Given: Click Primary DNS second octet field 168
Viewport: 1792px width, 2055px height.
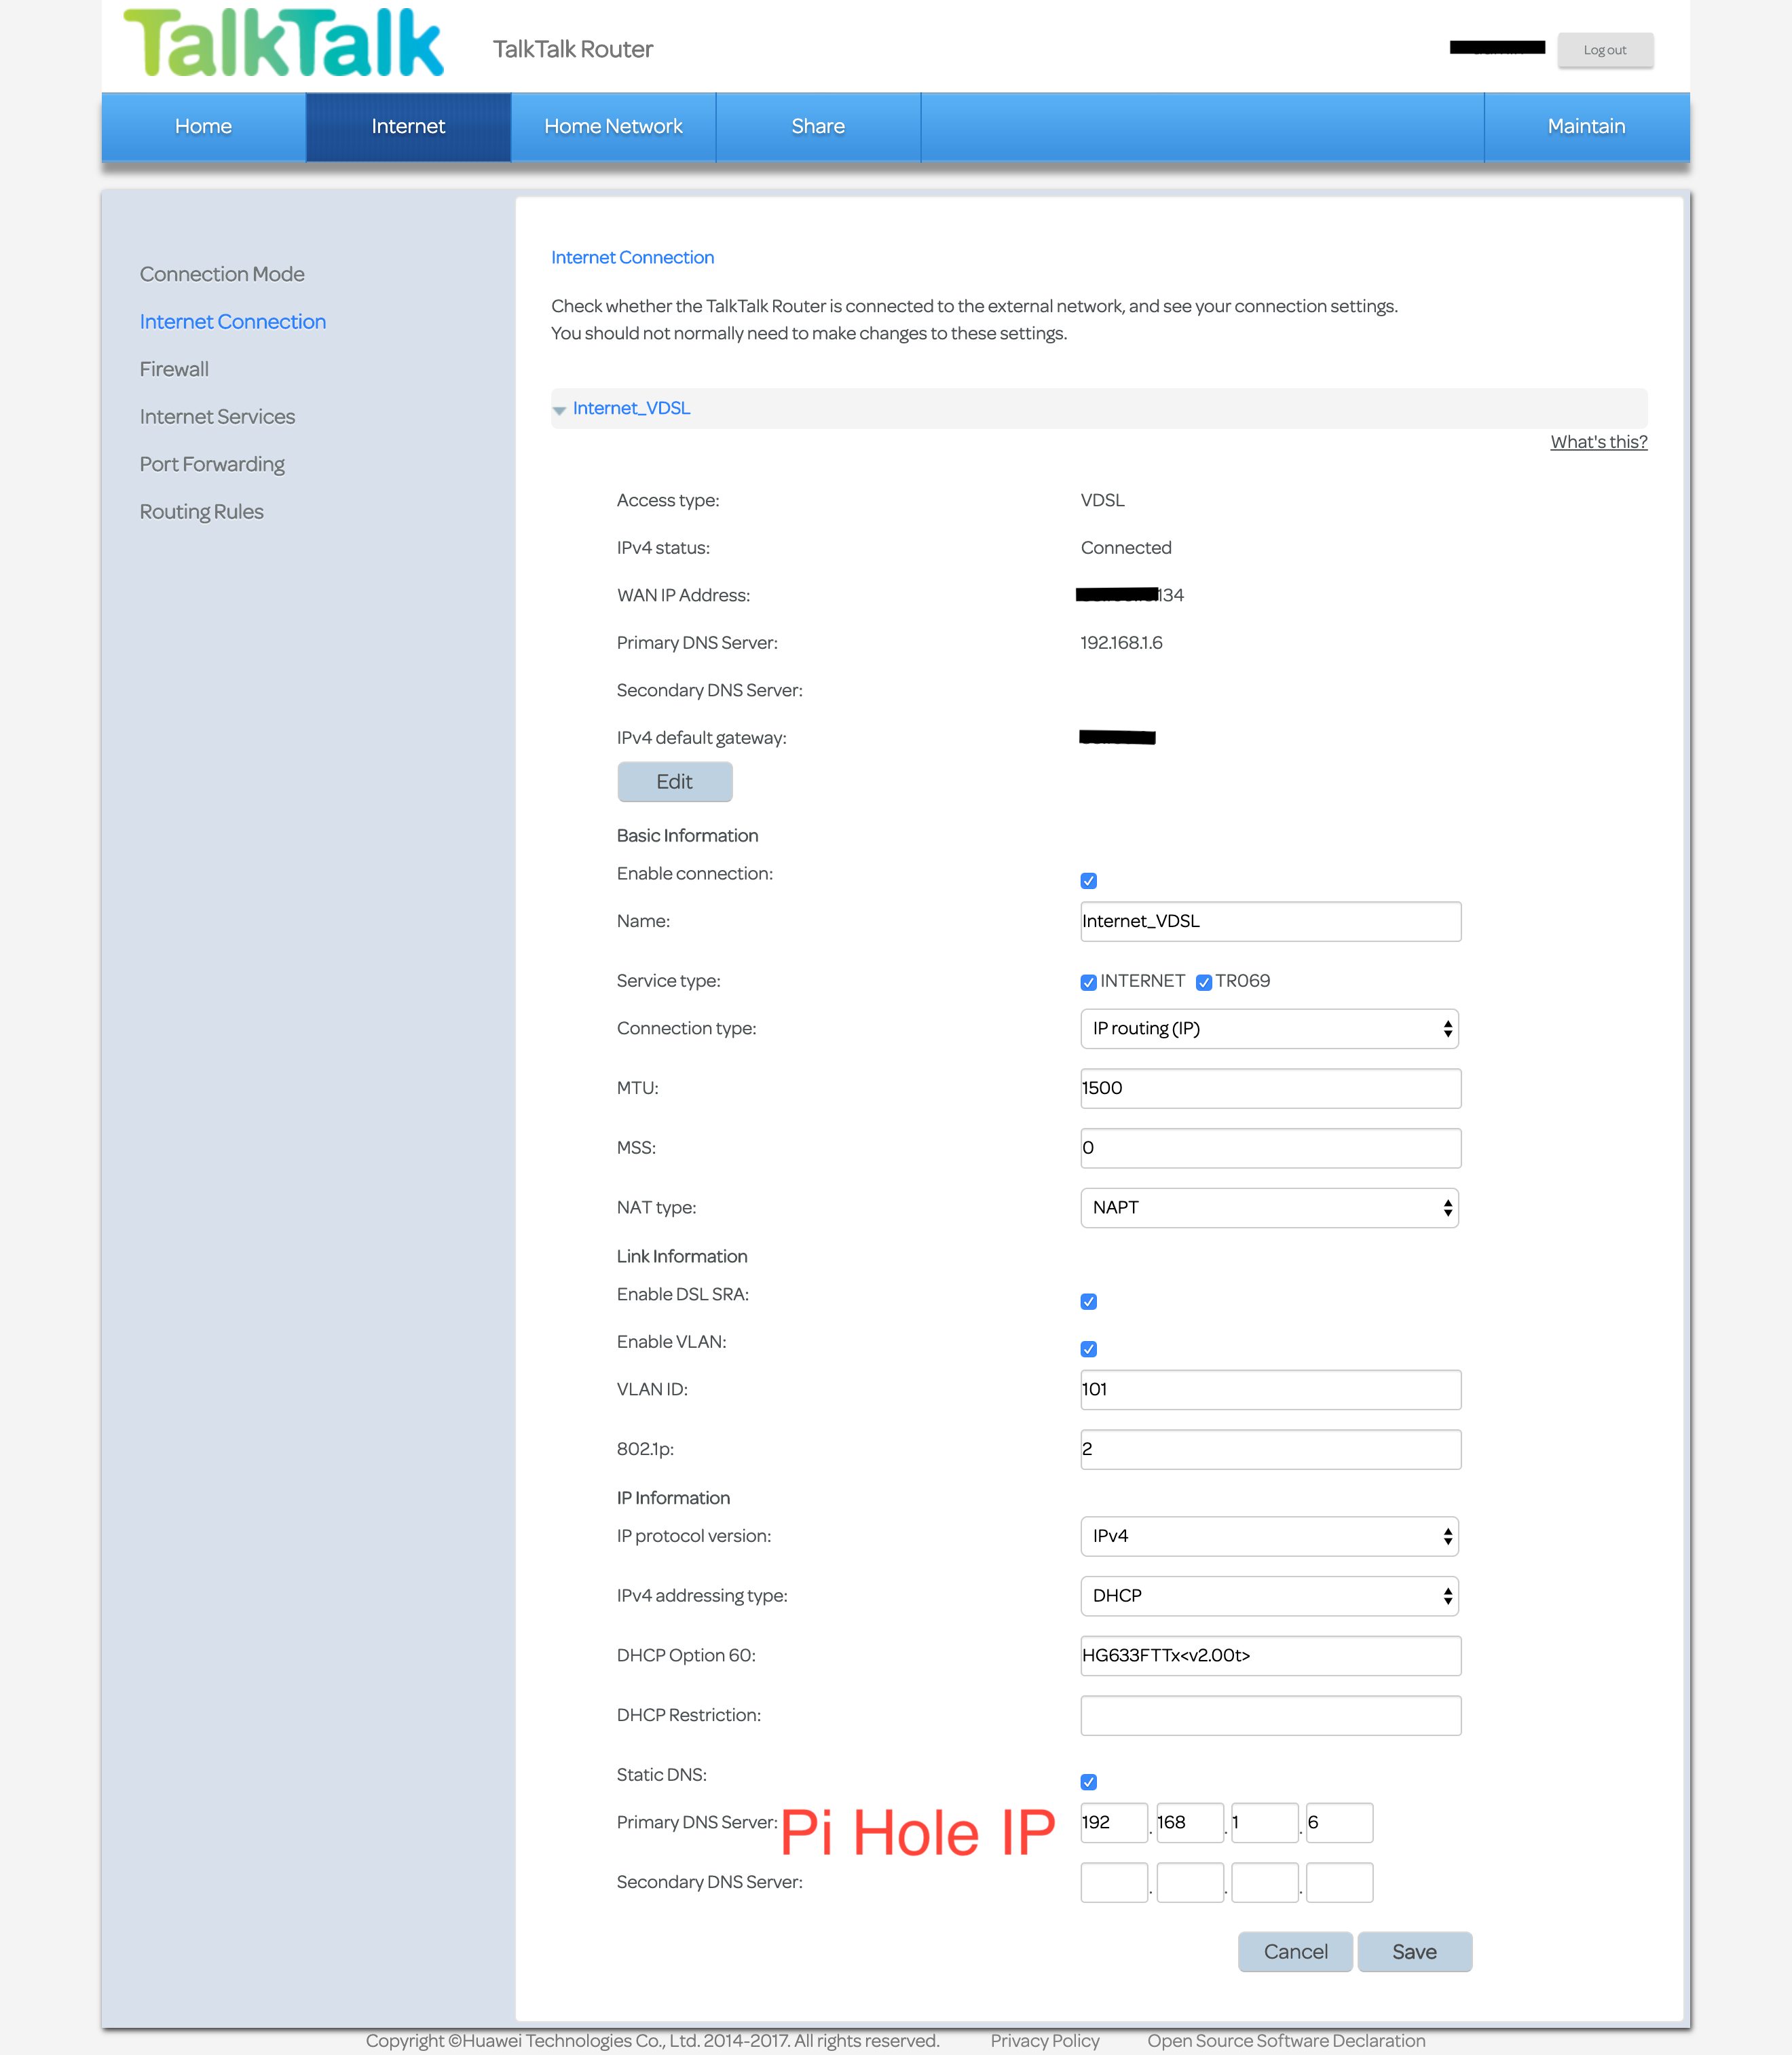Looking at the screenshot, I should (x=1190, y=1823).
